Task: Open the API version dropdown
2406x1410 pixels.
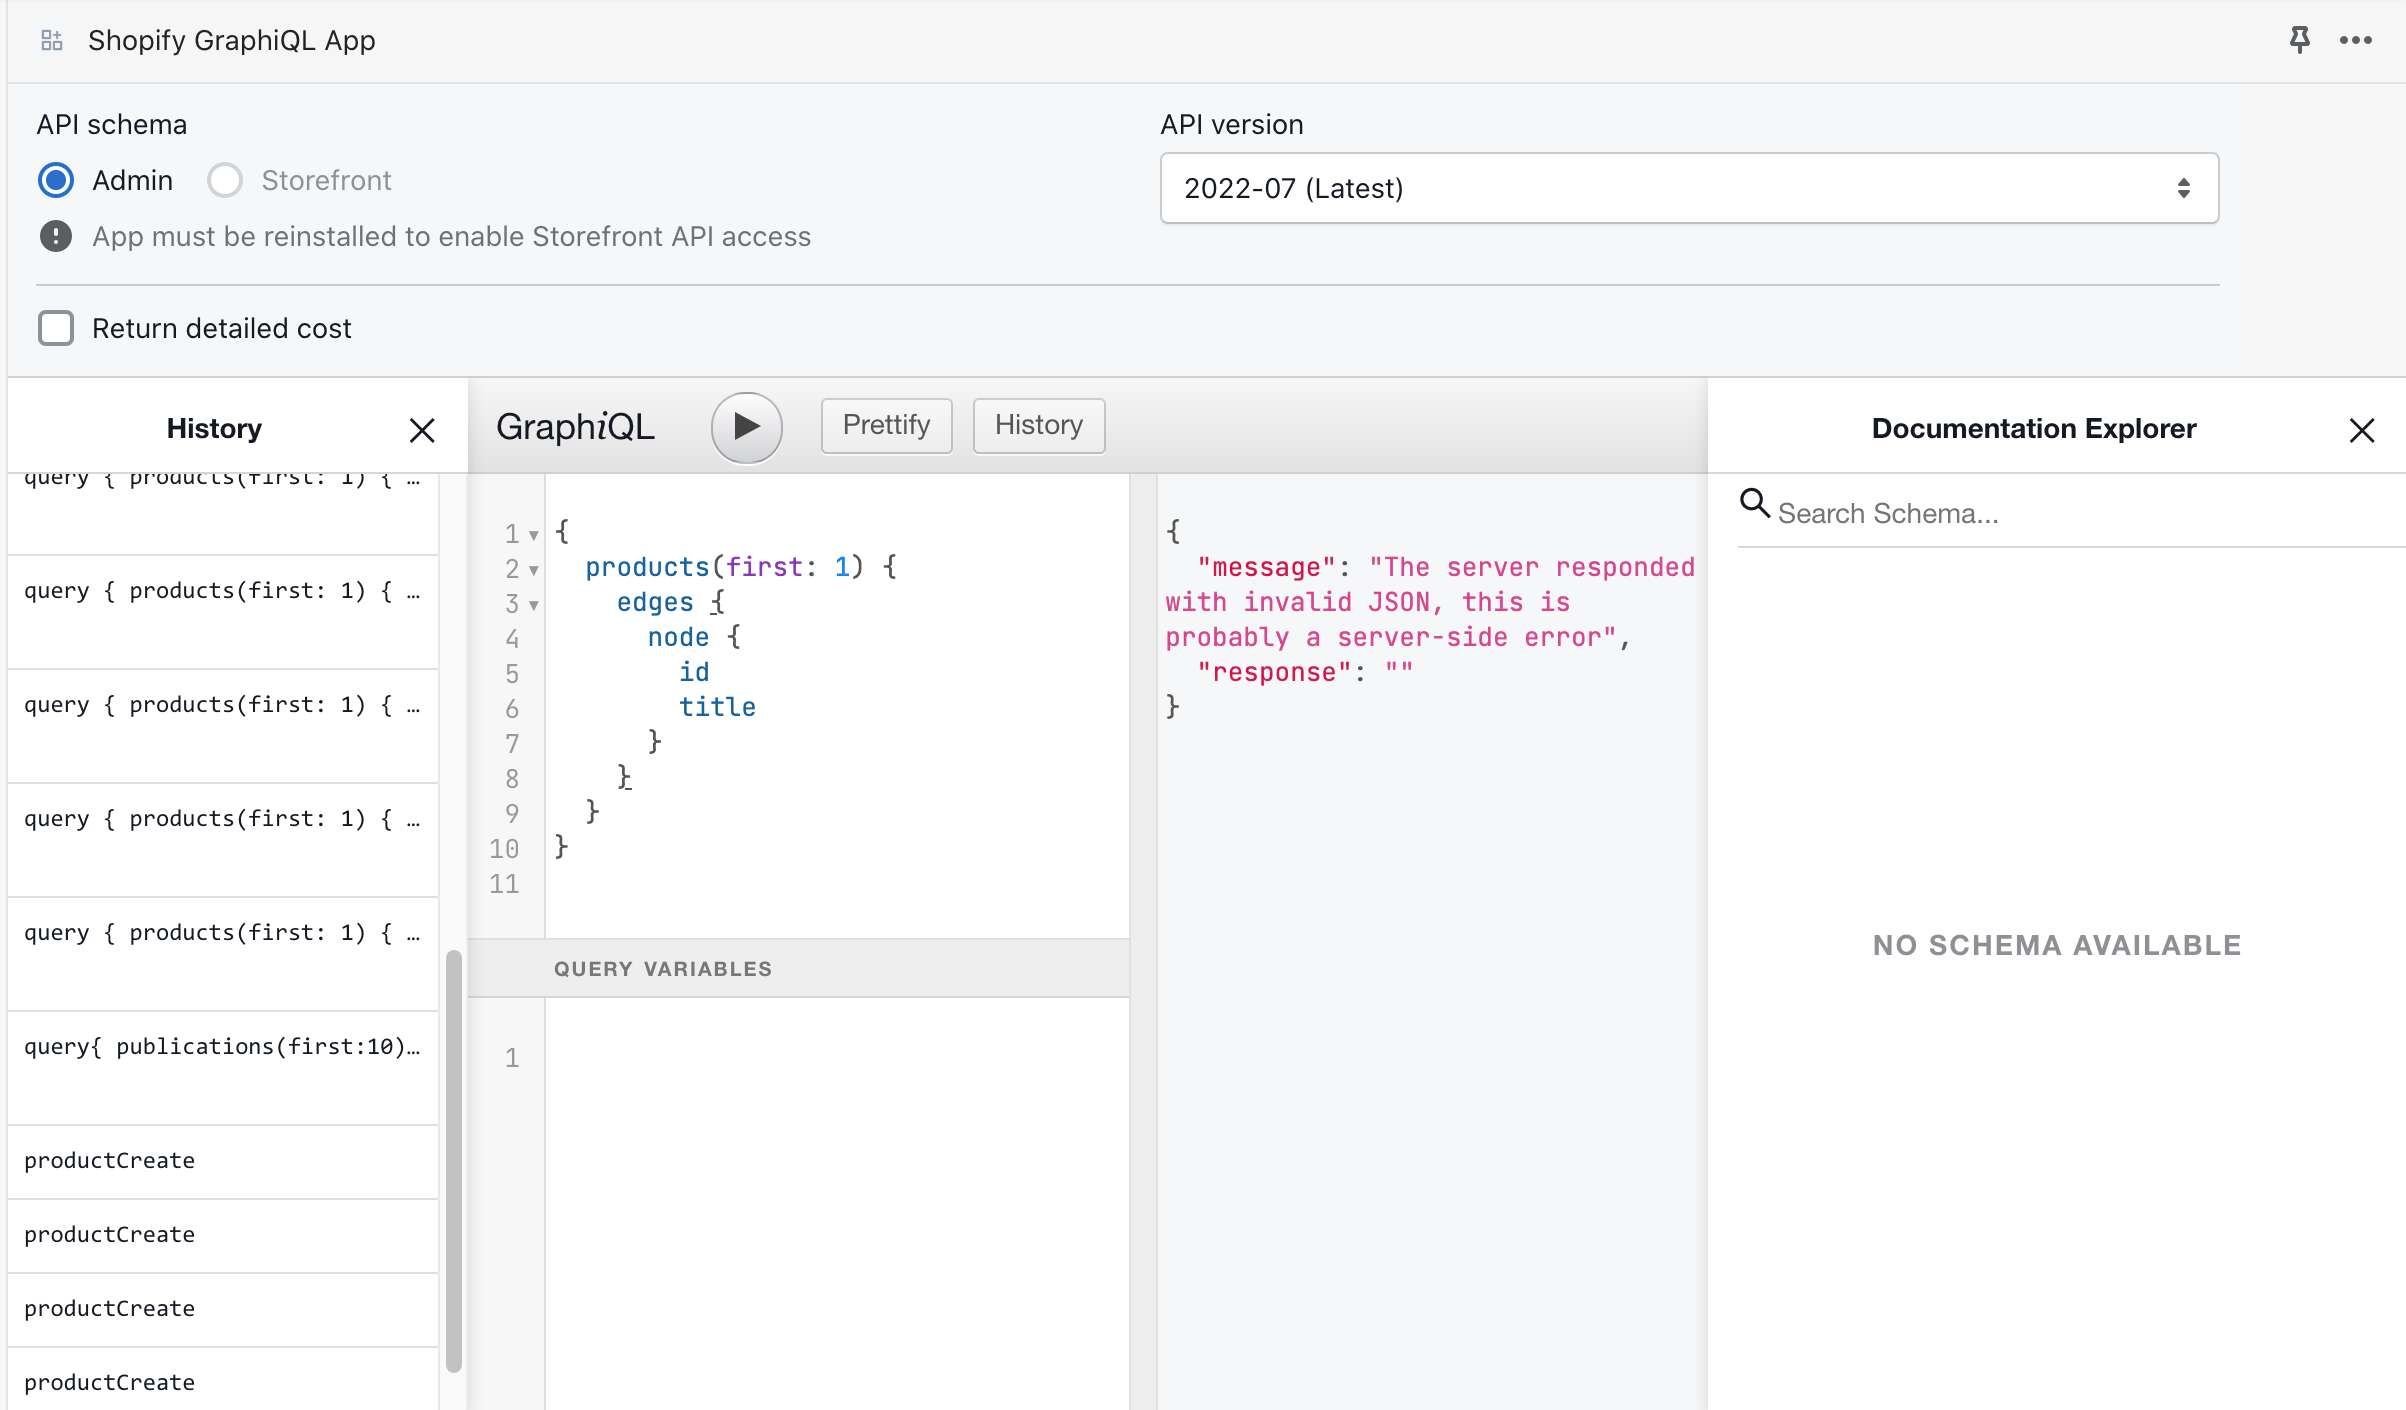Action: (x=1688, y=188)
